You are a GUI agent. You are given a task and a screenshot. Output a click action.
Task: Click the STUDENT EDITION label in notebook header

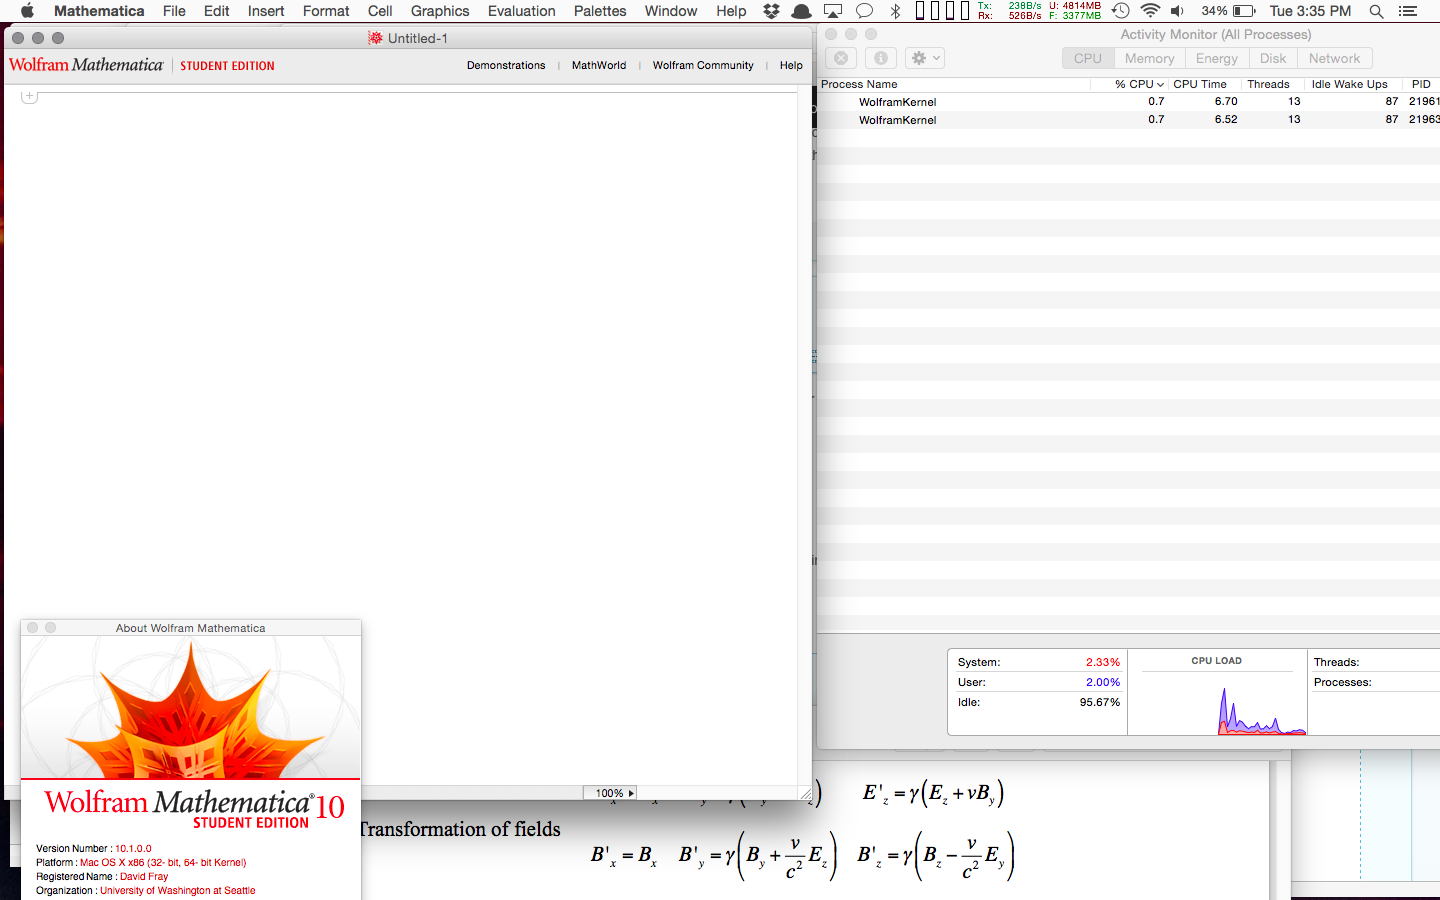227,66
